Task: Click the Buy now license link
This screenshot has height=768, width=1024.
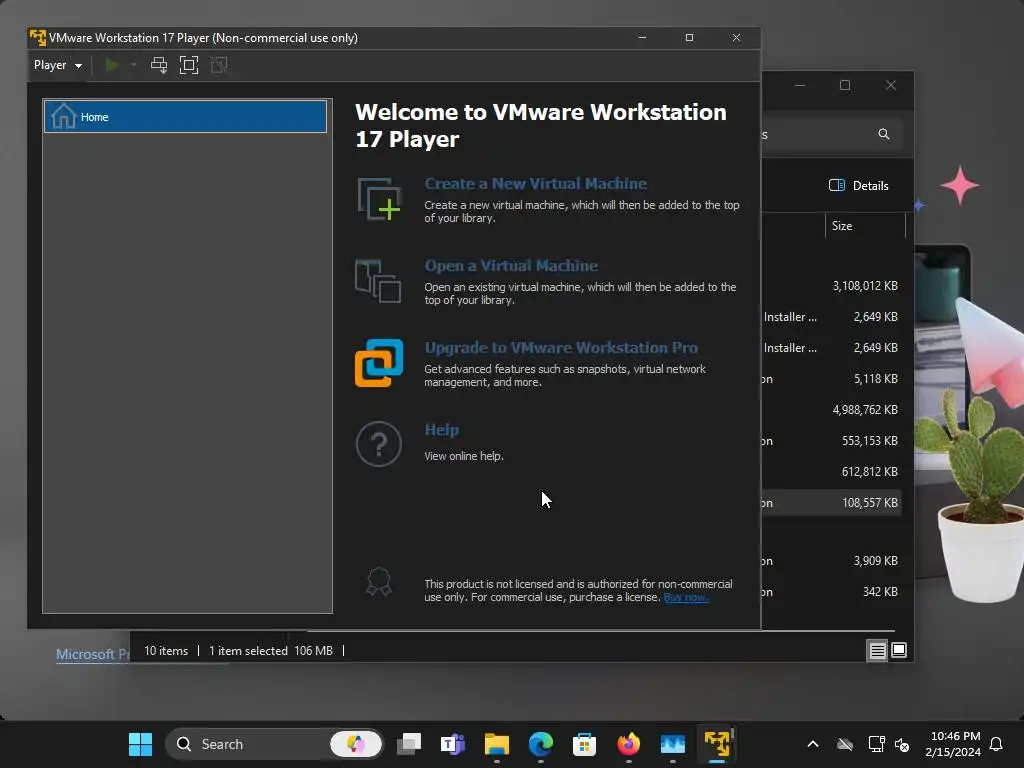Action: (x=686, y=598)
